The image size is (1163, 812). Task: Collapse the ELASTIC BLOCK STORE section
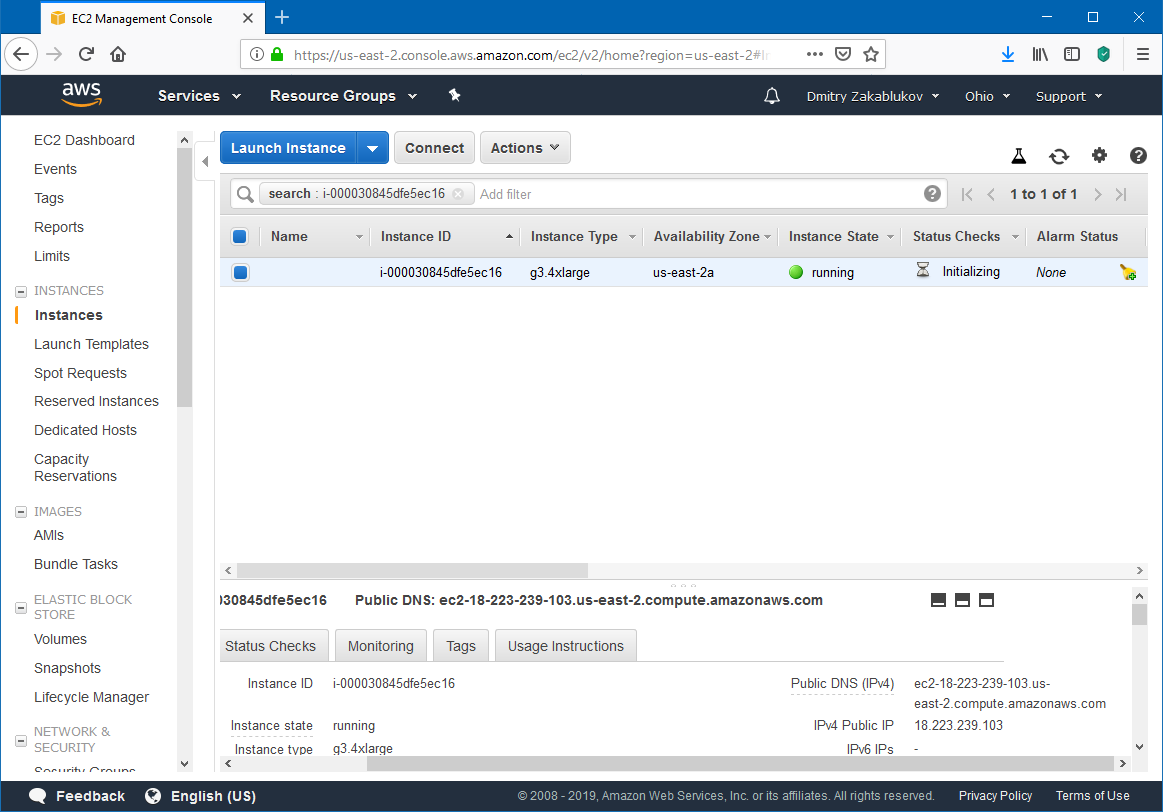click(x=21, y=607)
